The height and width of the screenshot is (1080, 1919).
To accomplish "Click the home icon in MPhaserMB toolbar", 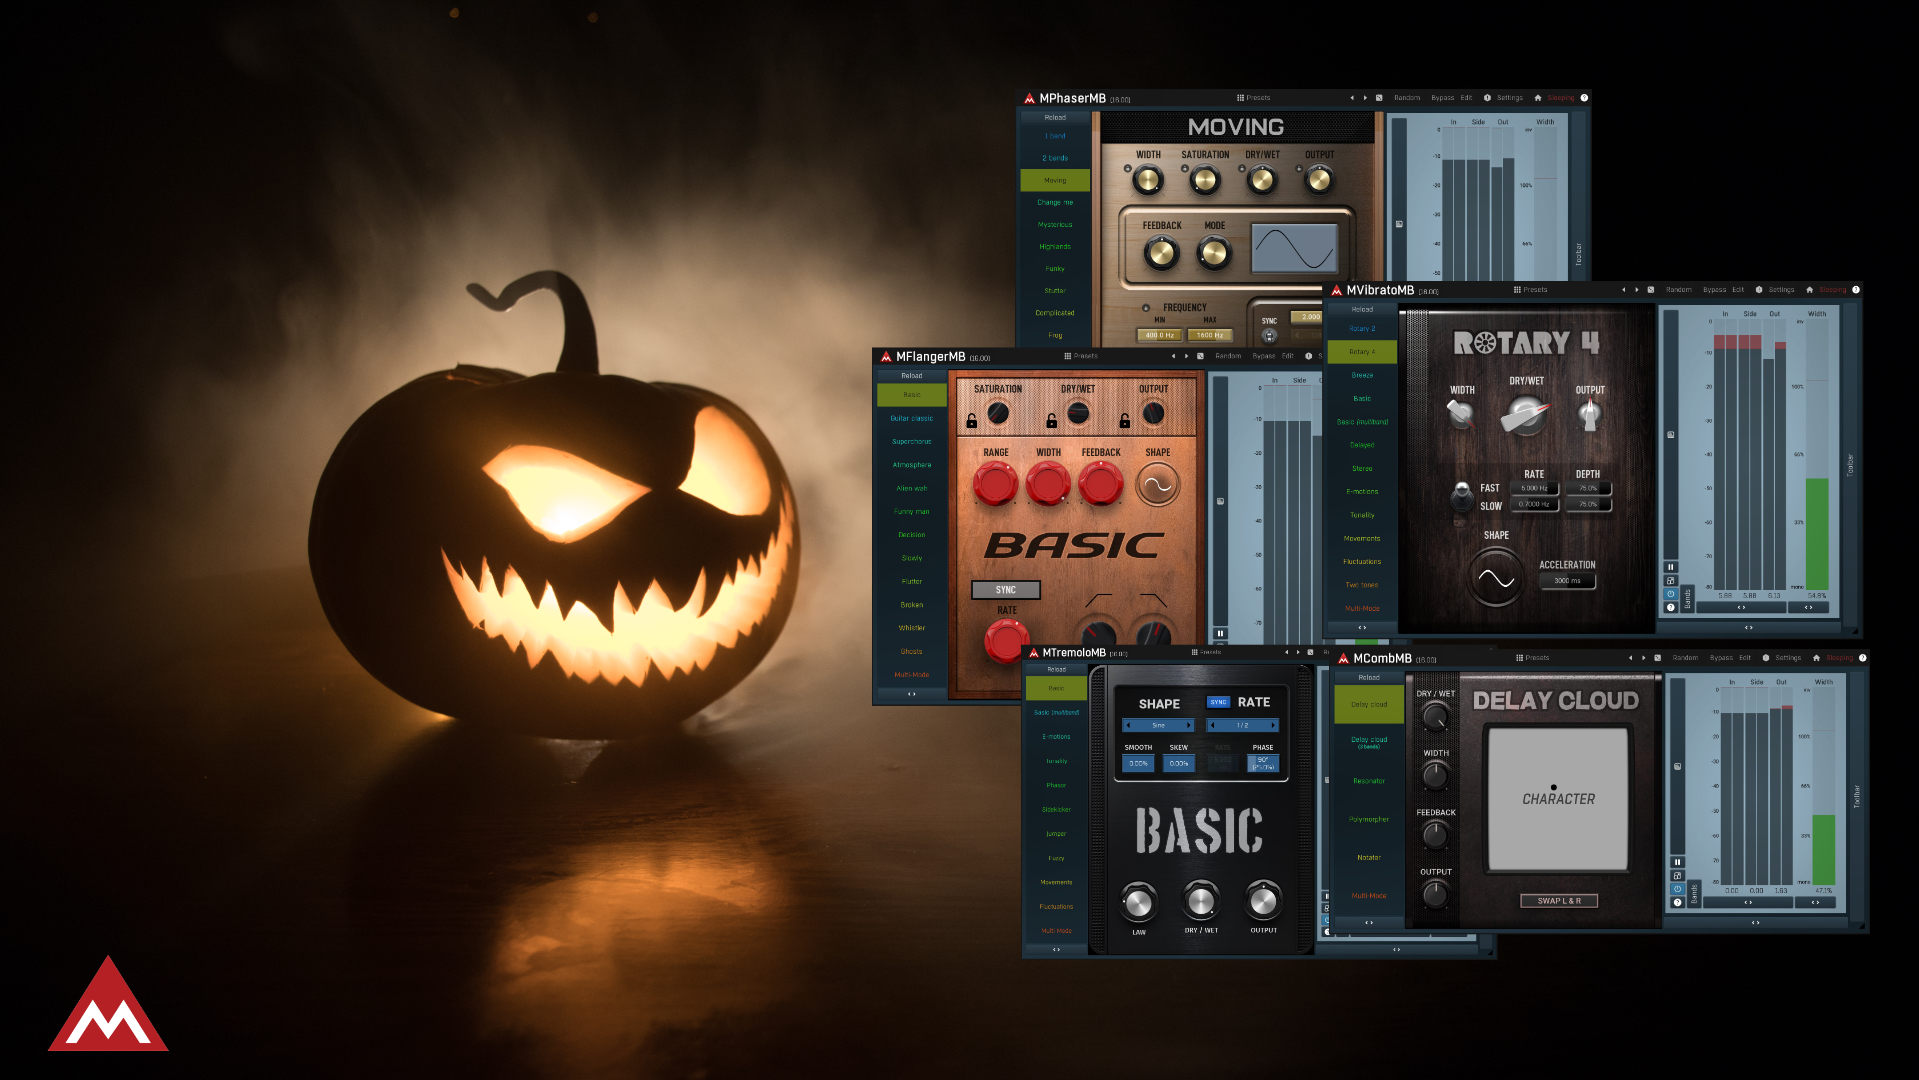I will pos(1538,97).
